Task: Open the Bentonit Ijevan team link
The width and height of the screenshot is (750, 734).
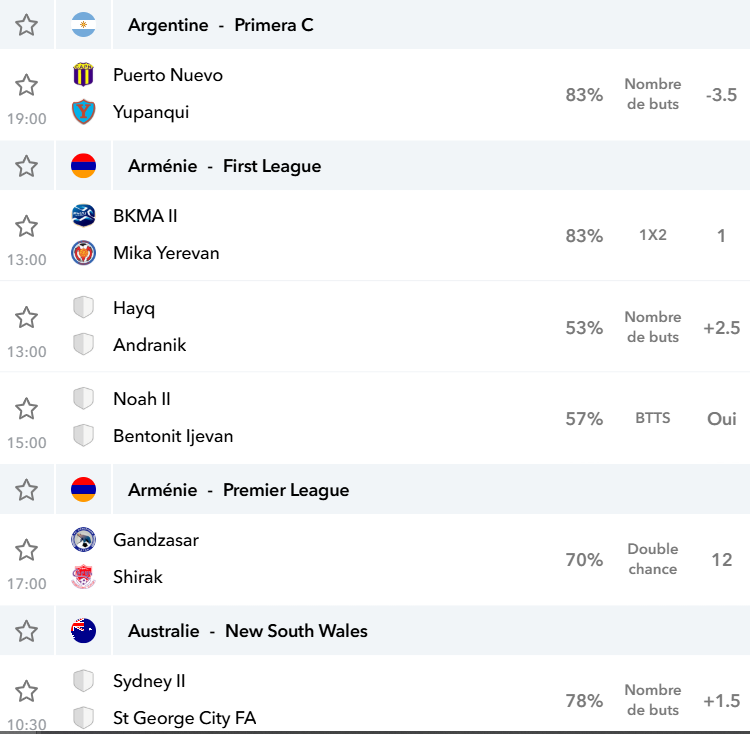Action: coord(173,436)
